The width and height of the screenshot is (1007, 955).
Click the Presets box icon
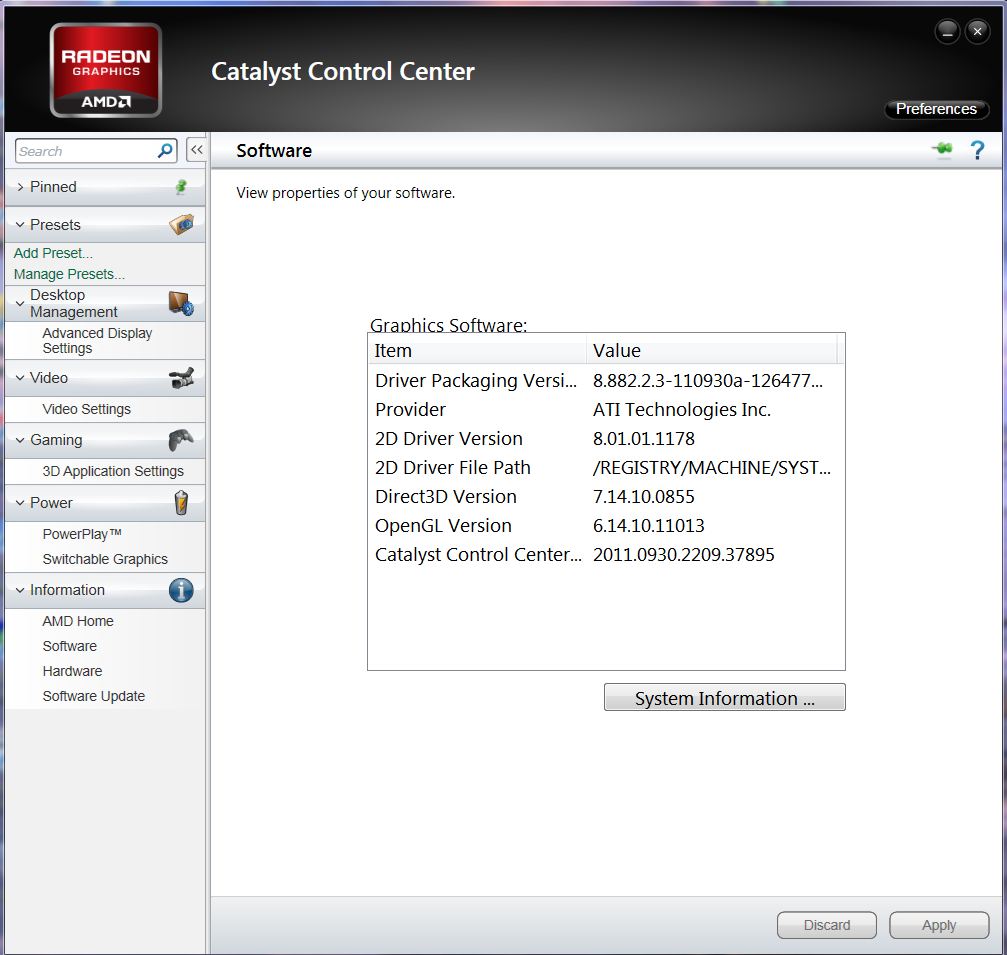(182, 224)
